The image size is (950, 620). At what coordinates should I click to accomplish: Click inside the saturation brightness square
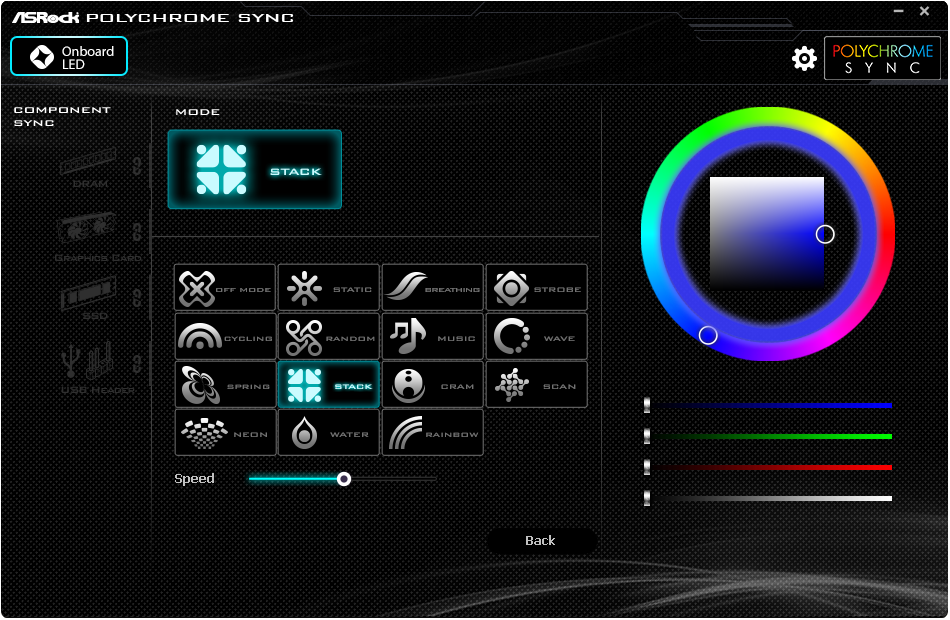pos(766,233)
